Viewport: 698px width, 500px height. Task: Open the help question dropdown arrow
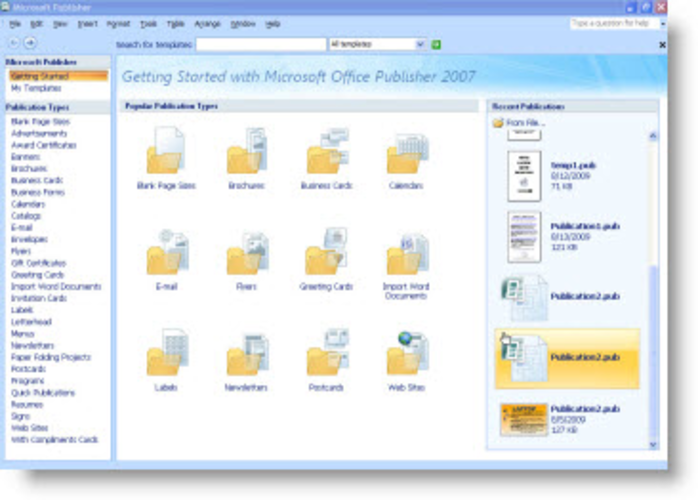[663, 24]
